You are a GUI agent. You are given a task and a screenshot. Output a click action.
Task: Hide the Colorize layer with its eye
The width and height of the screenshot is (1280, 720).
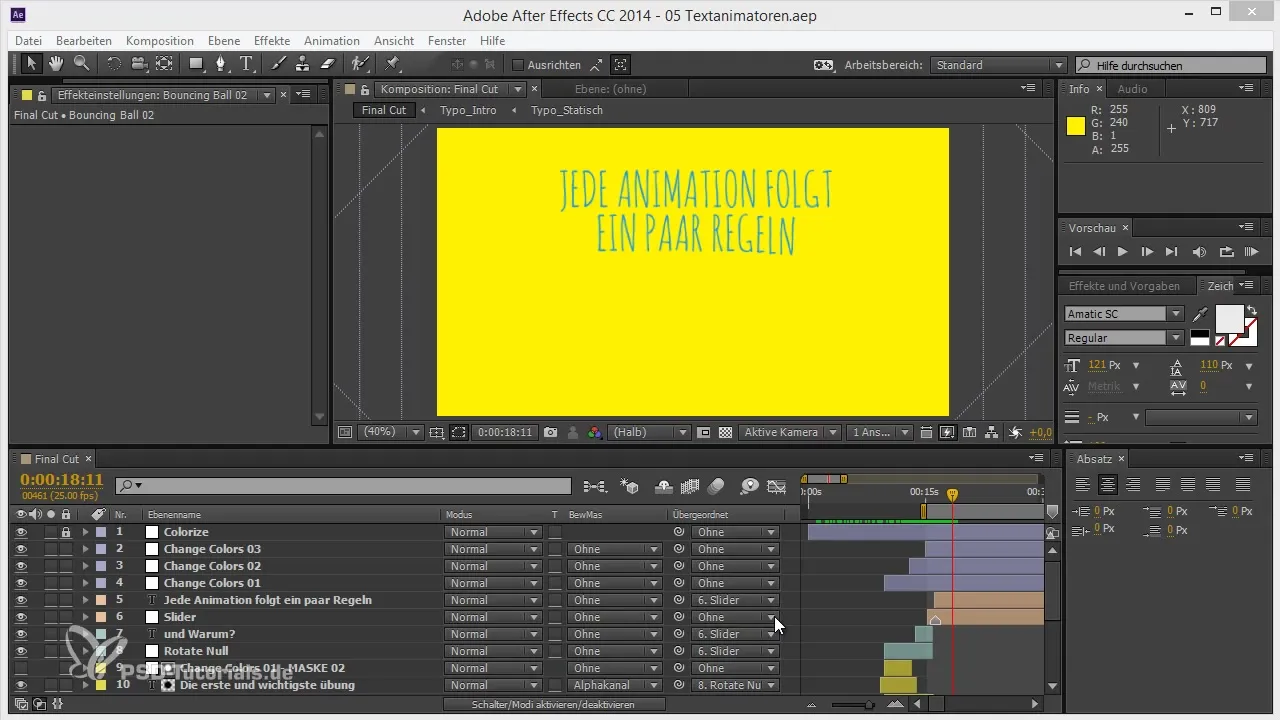(21, 532)
